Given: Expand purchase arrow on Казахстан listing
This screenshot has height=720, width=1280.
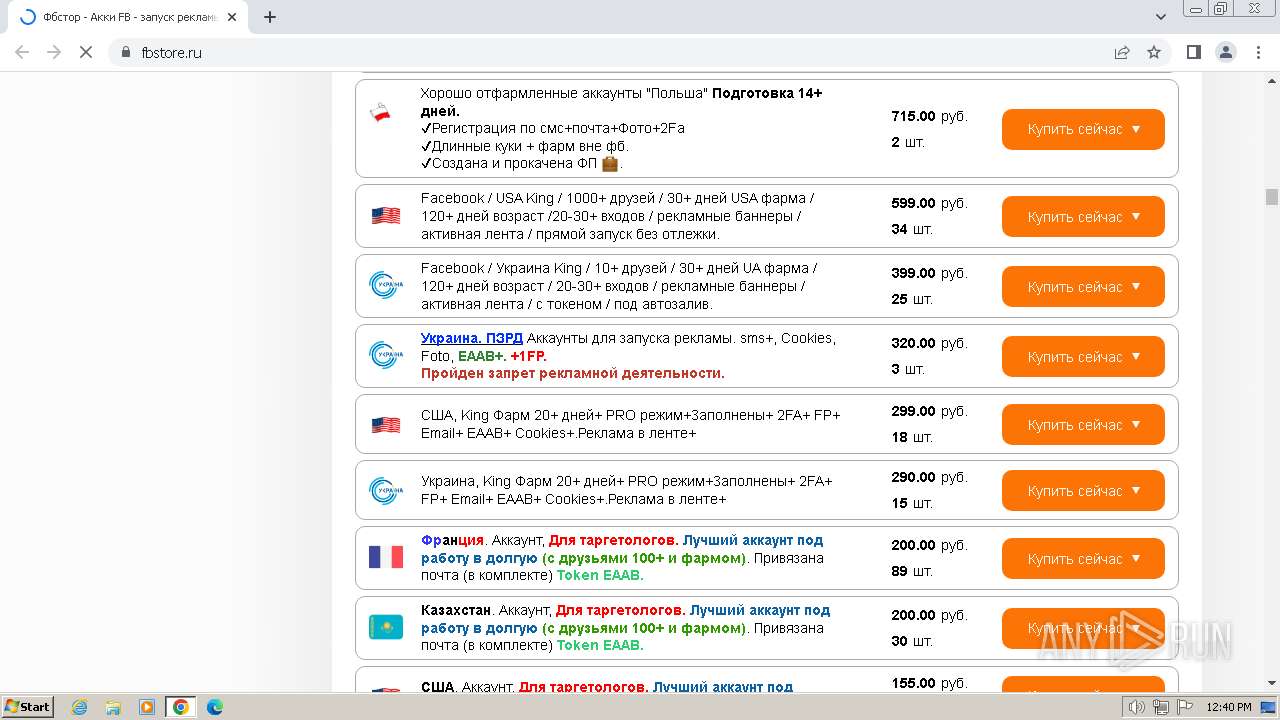Looking at the screenshot, I should tap(1135, 629).
